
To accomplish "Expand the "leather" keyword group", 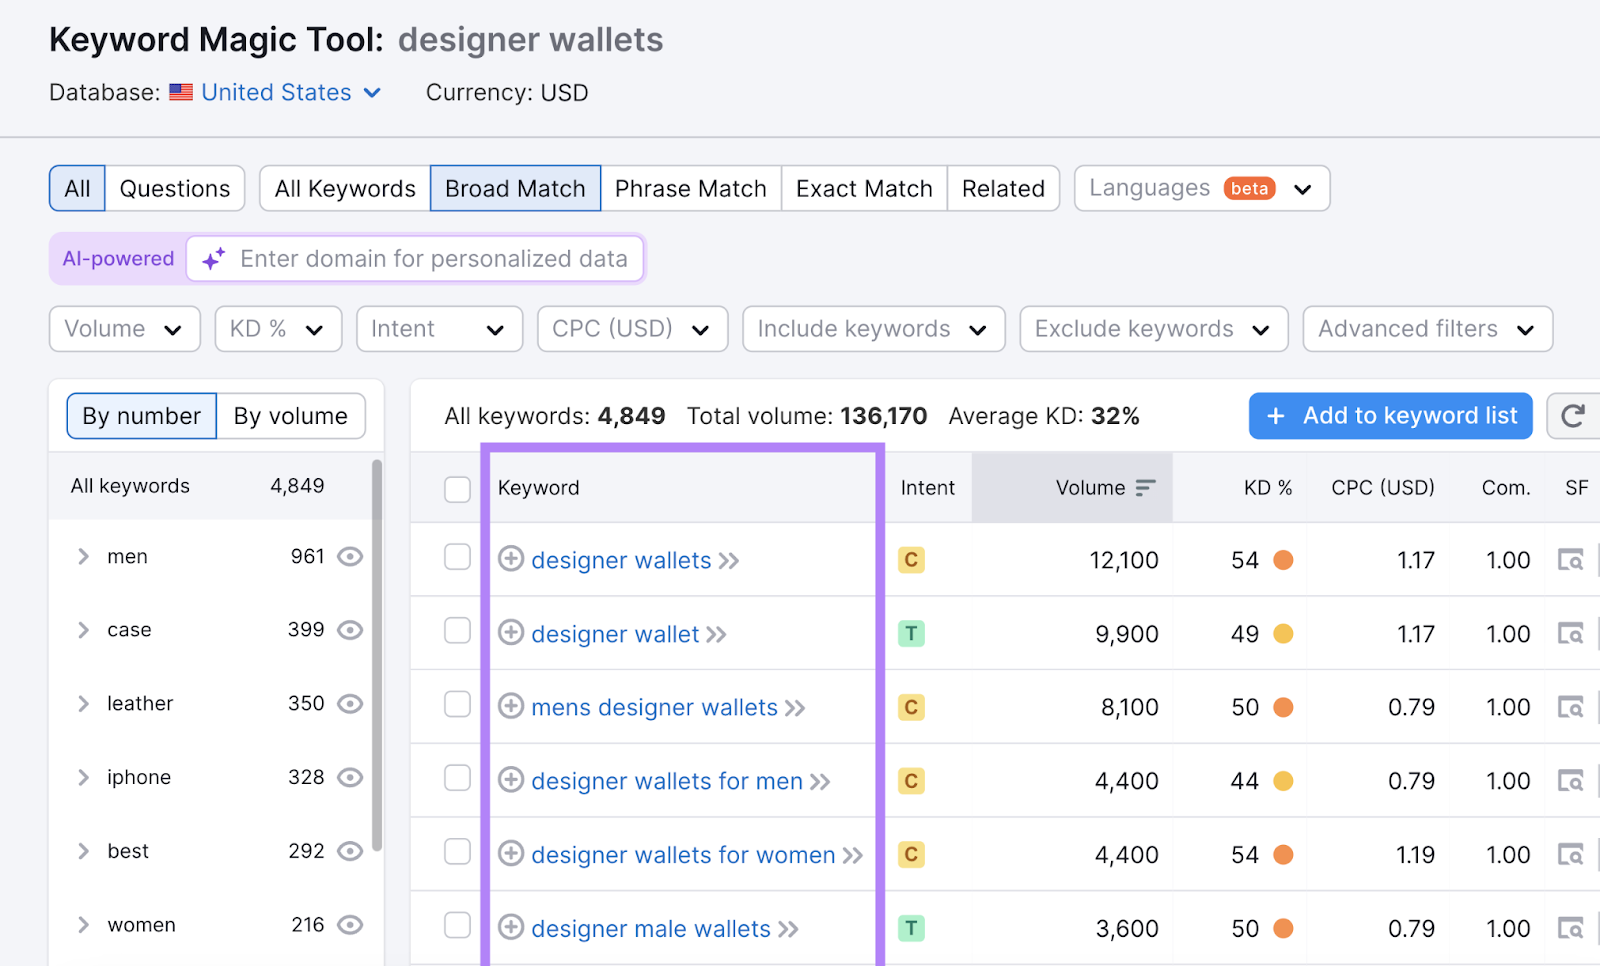I will tap(83, 703).
